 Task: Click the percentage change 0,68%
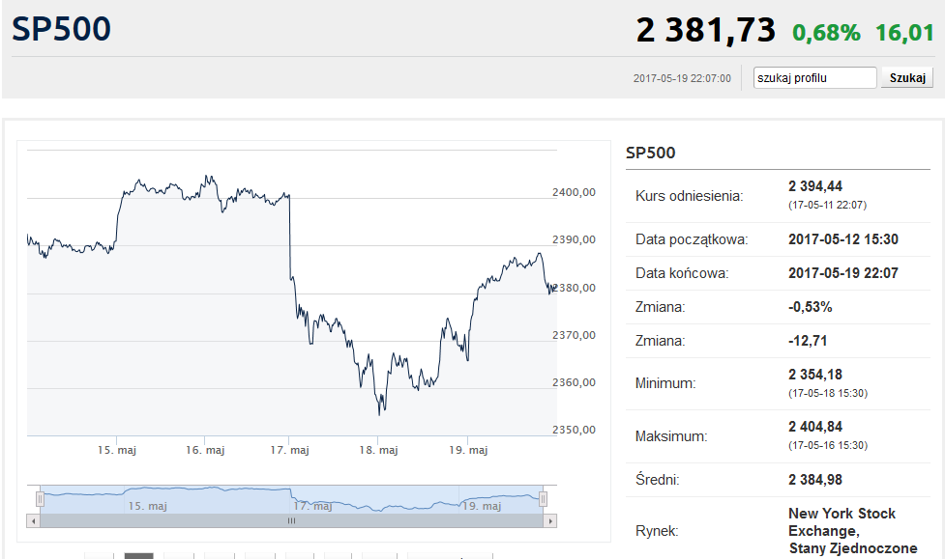[x=826, y=33]
